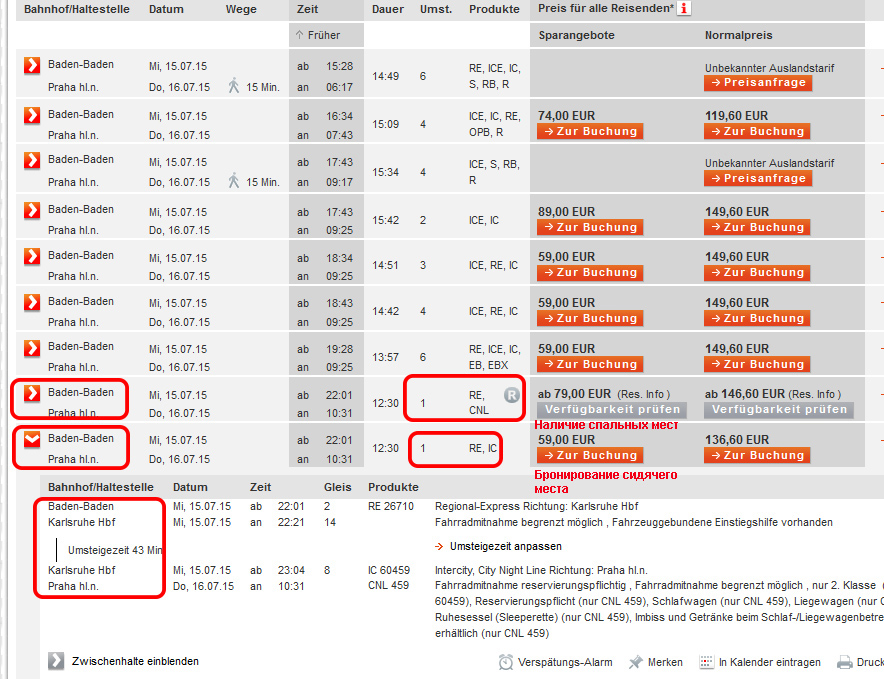Open the price info icon next to Preis für alle Reisenden
The image size is (884, 679).
tap(684, 8)
